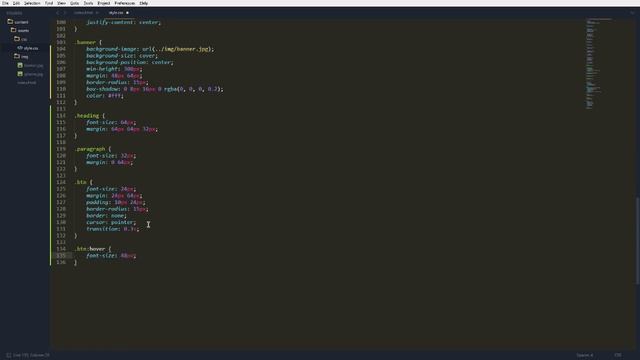640x360 pixels.
Task: Click the transition declaration line
Action: coord(113,229)
